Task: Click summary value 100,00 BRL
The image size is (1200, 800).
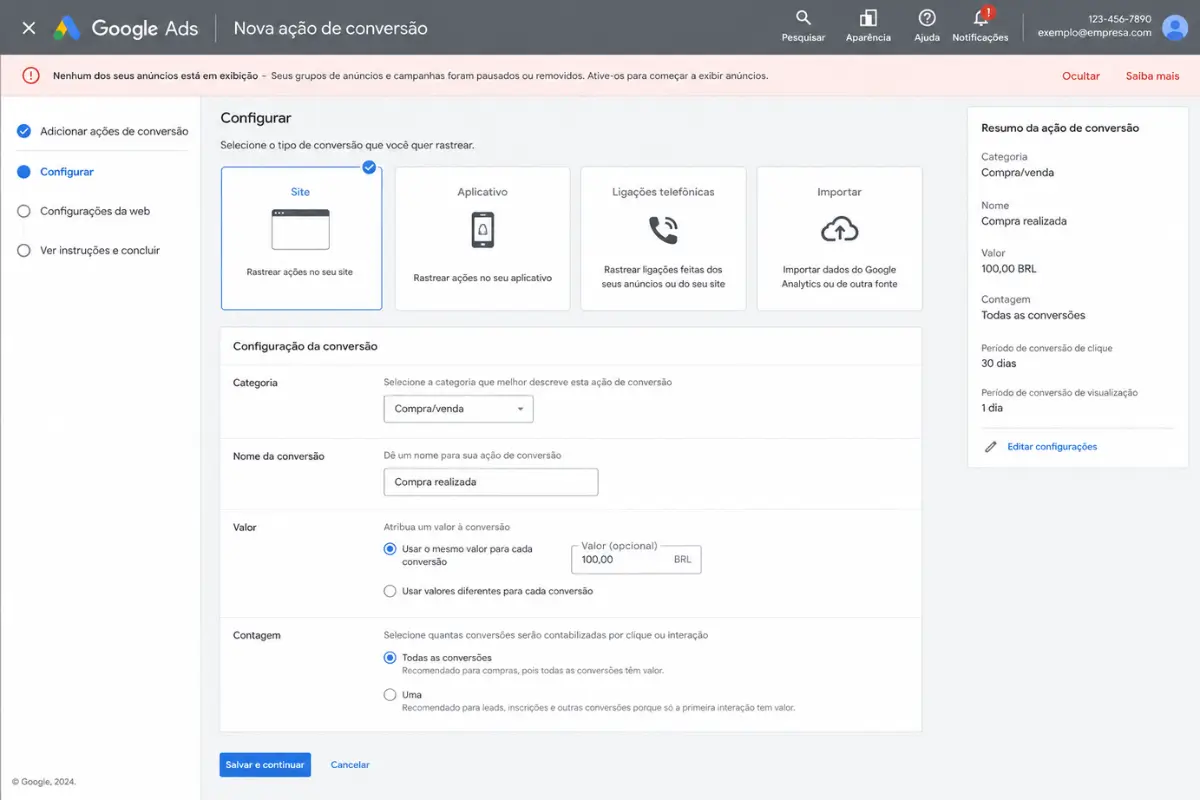Action: pyautogui.click(x=1008, y=269)
